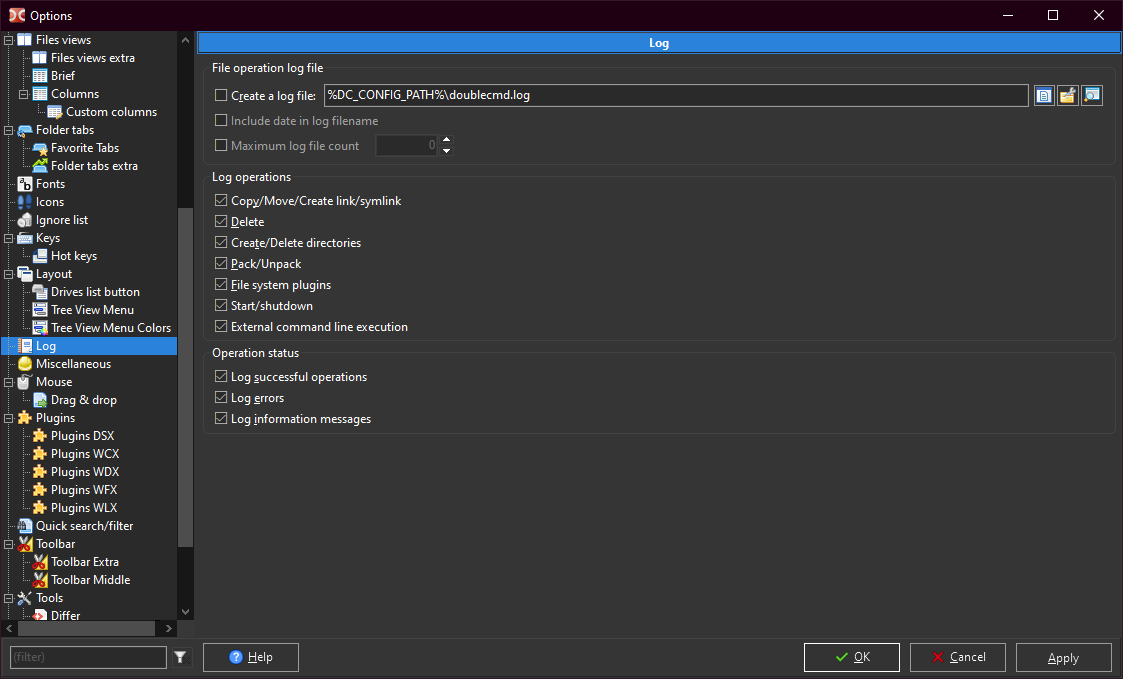The image size is (1123, 679).
Task: Click the magnifier browse log file icon
Action: pyautogui.click(x=1092, y=96)
